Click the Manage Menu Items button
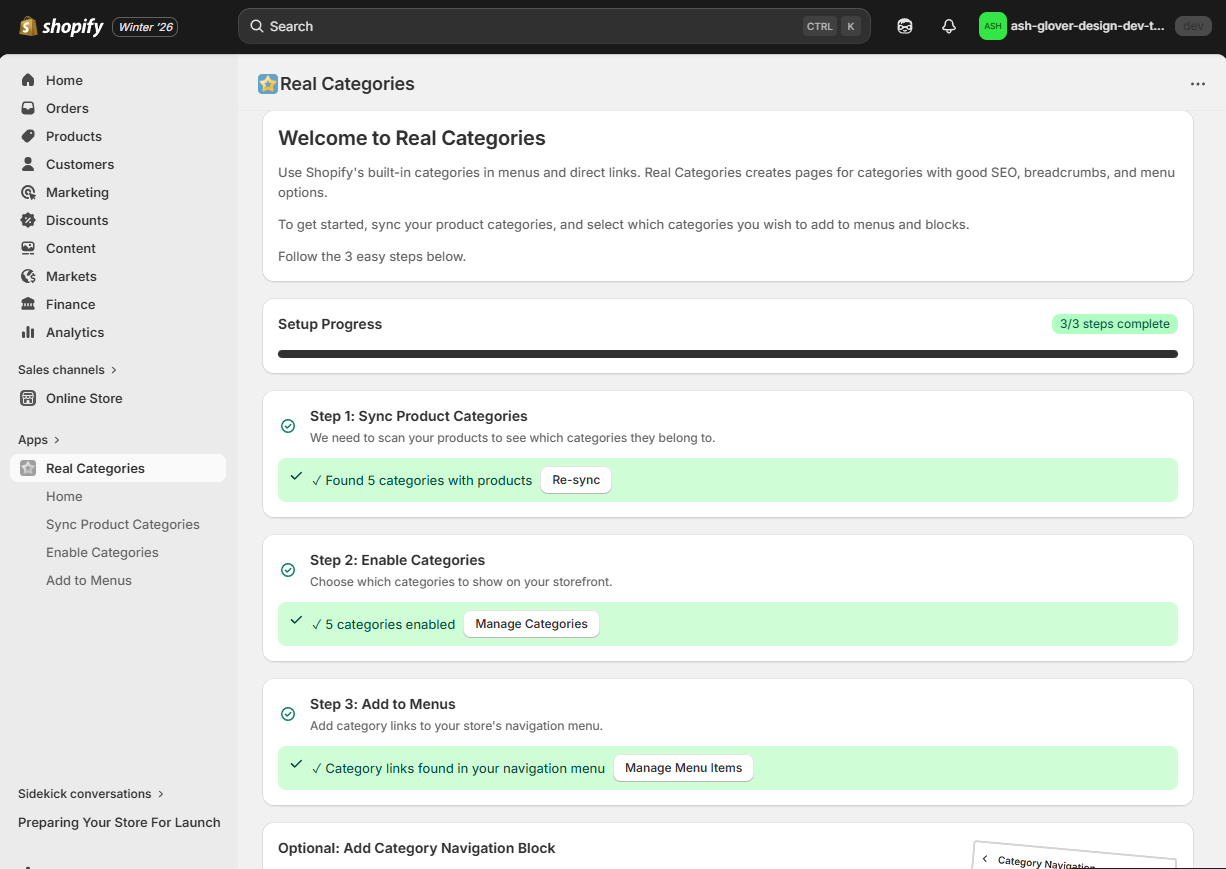1226x869 pixels. tap(683, 767)
